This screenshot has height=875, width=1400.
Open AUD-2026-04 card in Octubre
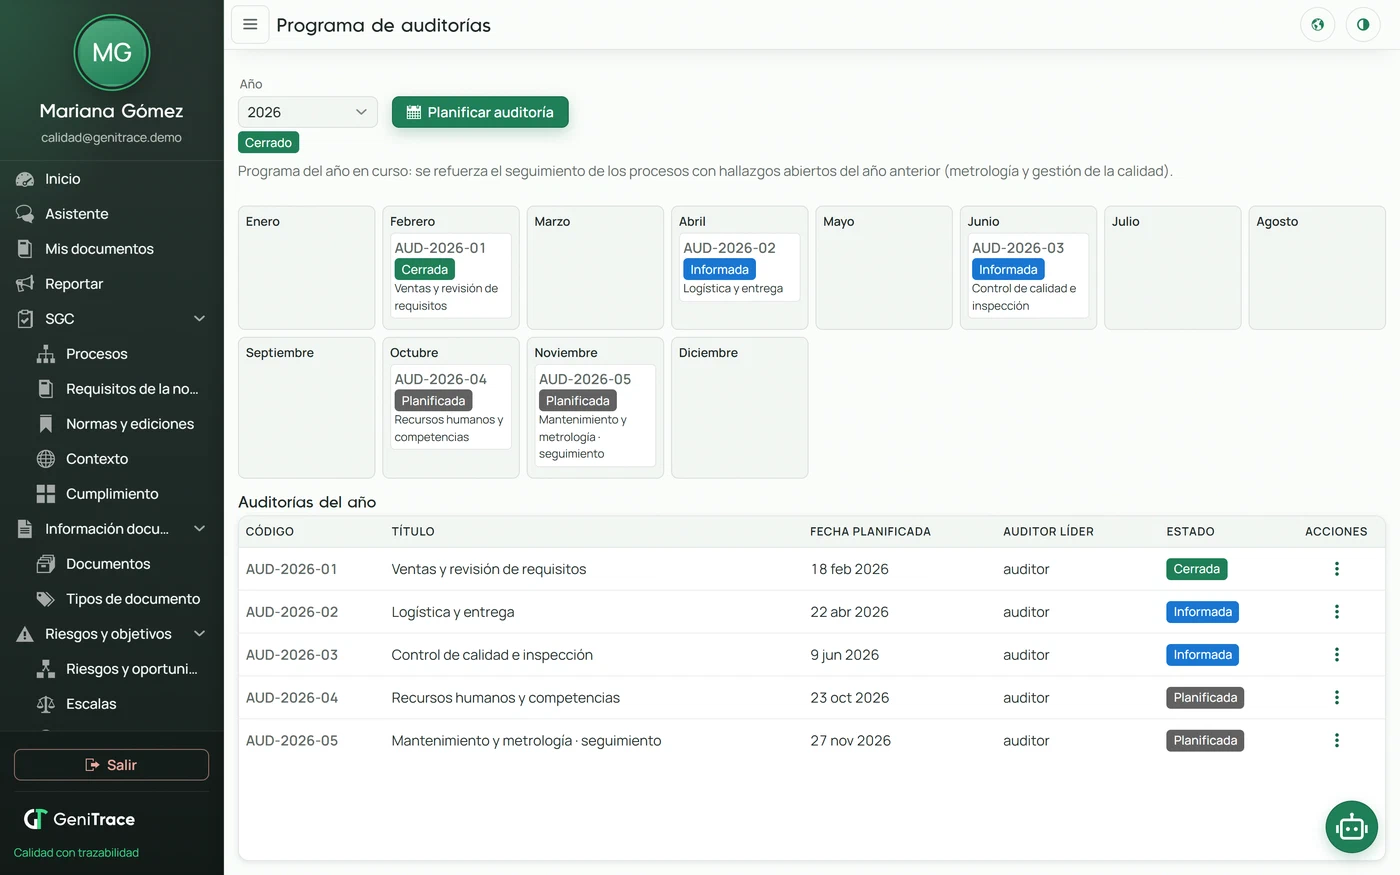pyautogui.click(x=451, y=407)
